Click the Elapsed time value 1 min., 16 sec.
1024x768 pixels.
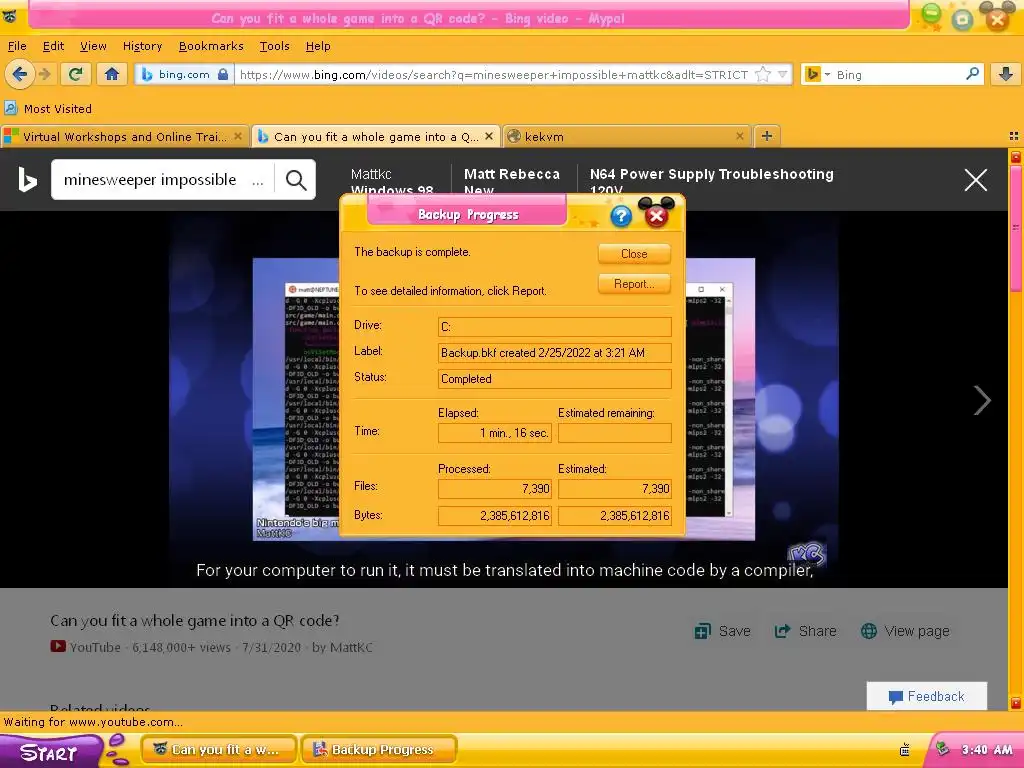(495, 432)
